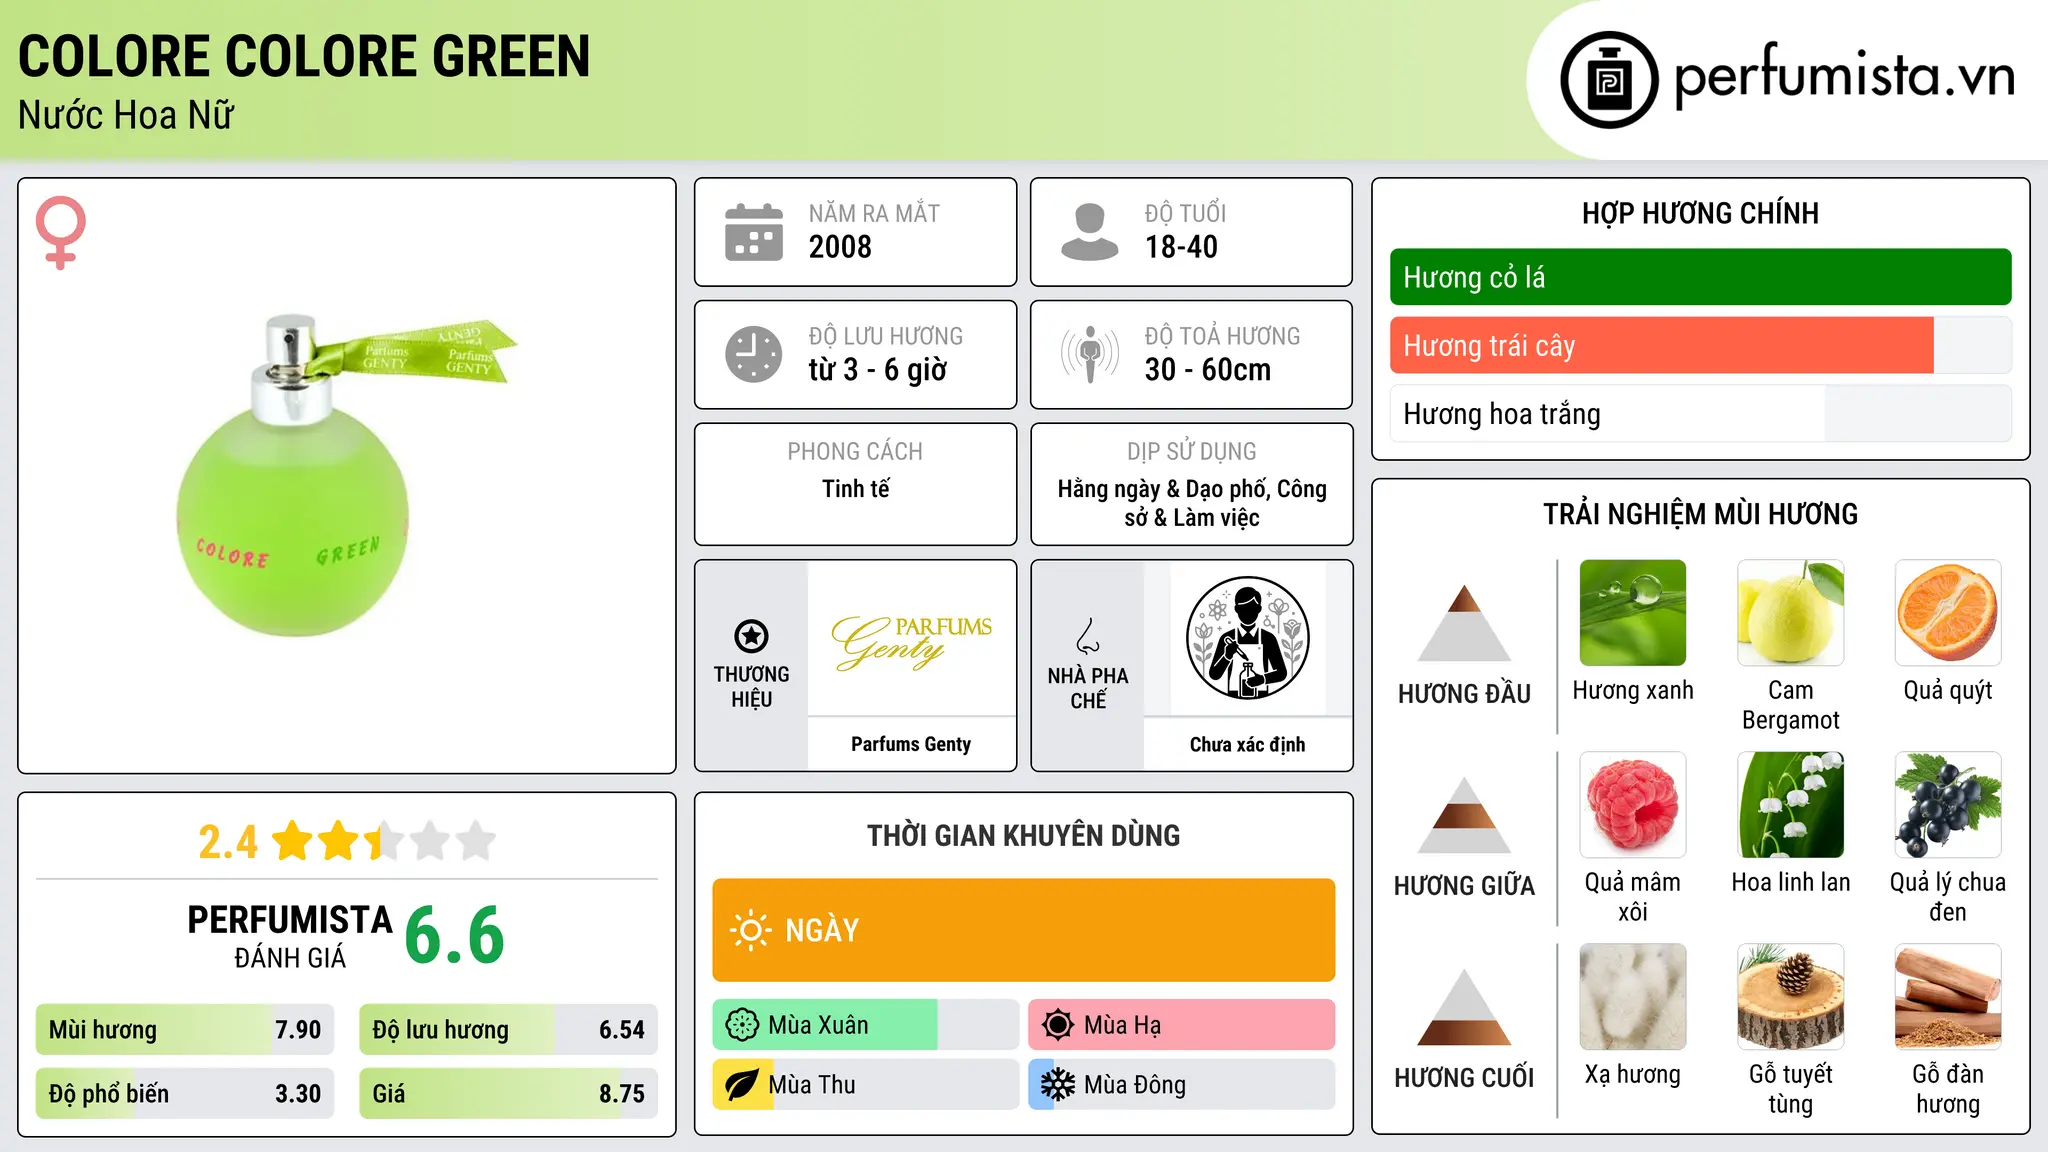Select the Quả mâm xôi note thumbnail
Image resolution: width=2048 pixels, height=1152 pixels.
coord(1632,805)
